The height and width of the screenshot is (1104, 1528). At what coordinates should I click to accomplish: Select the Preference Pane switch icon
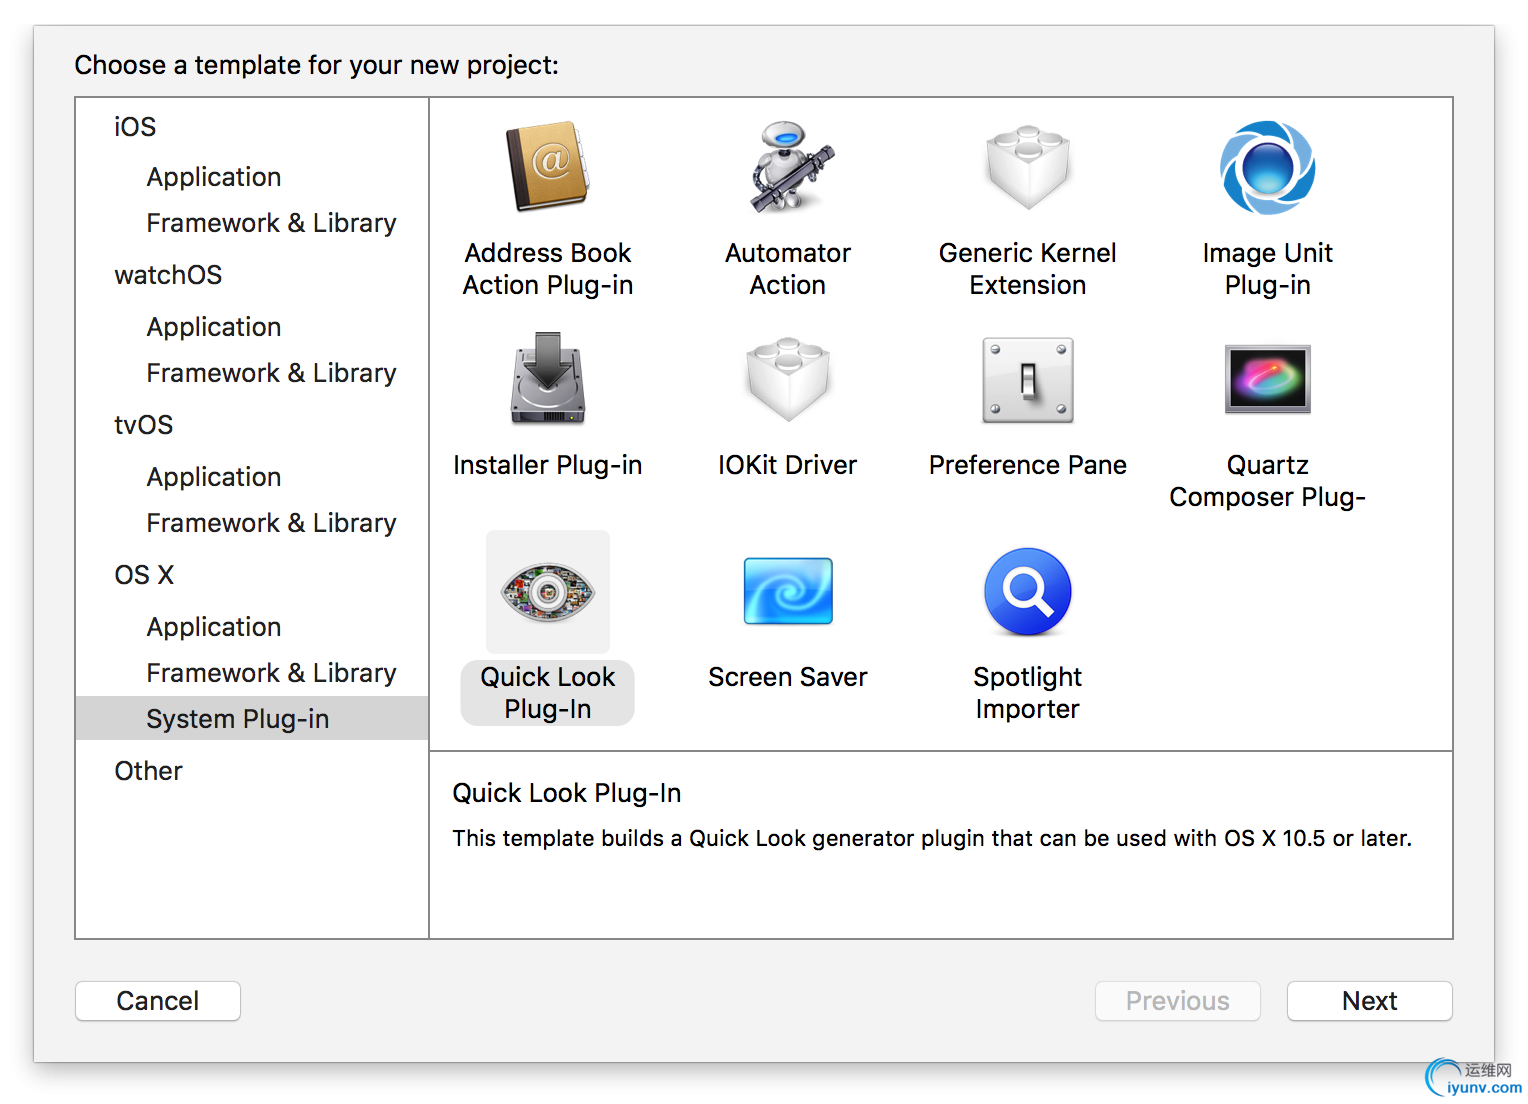[x=1028, y=380]
